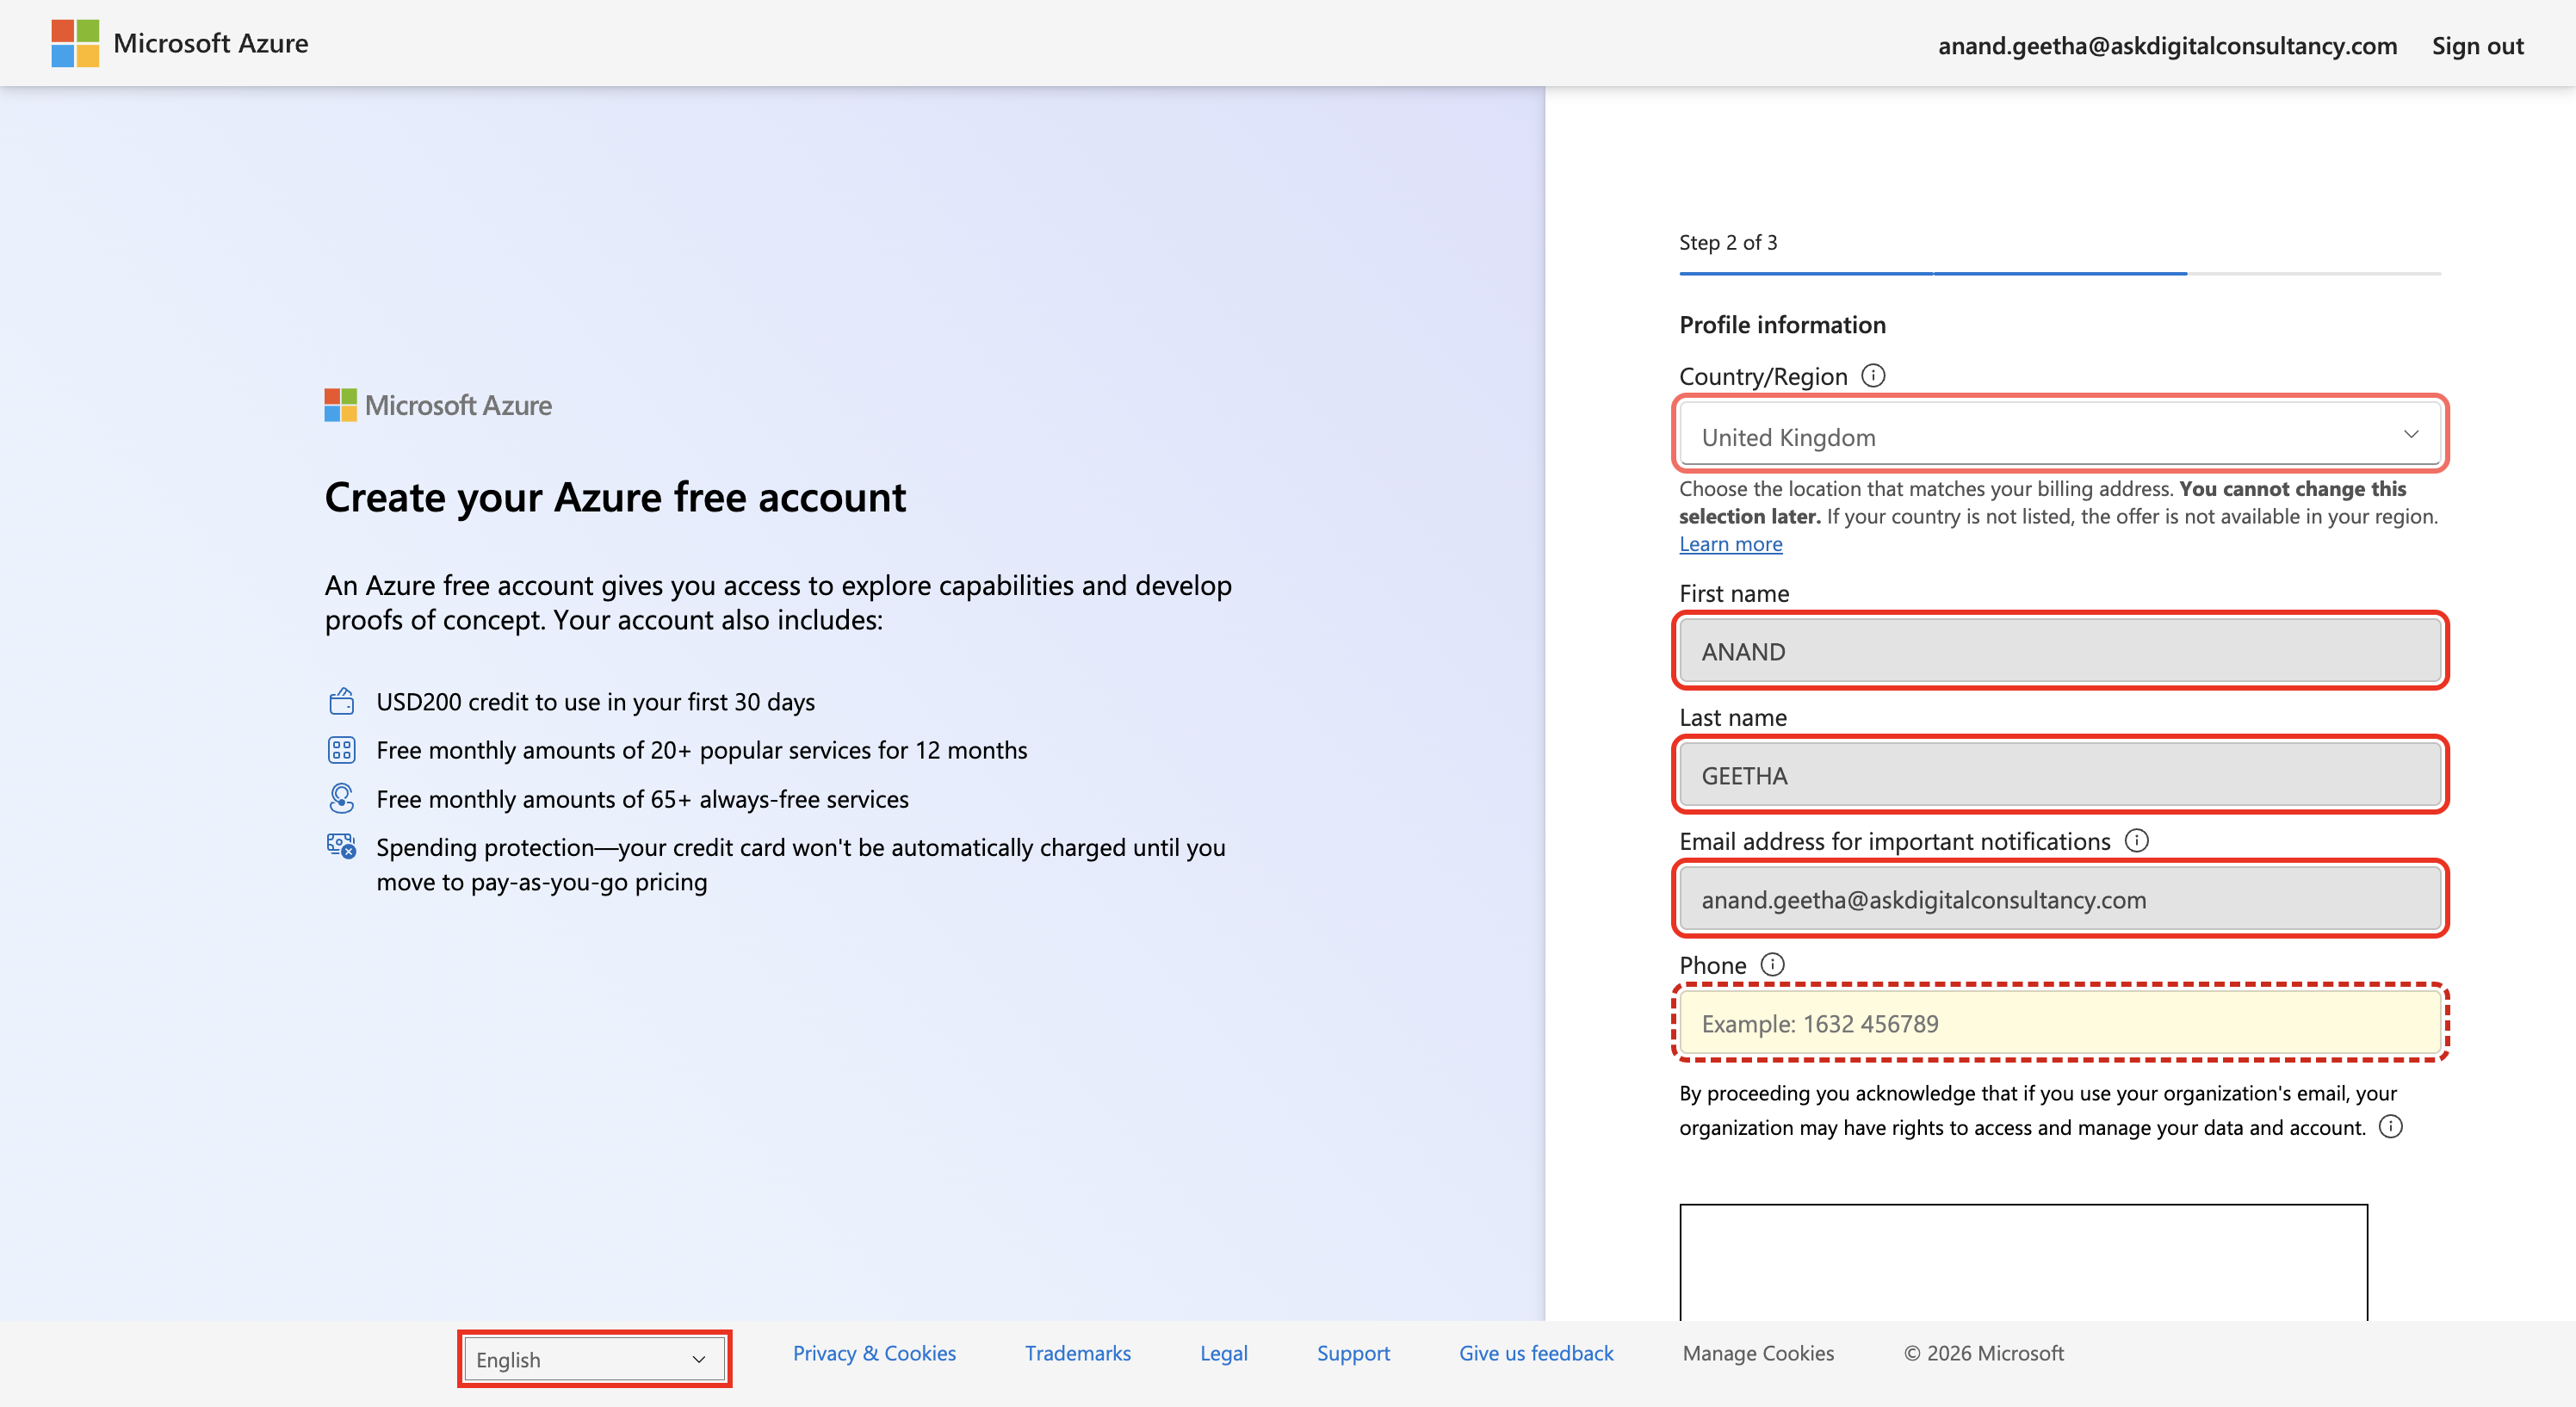The image size is (2576, 1407).
Task: Click the Phone info icon
Action: tap(1772, 964)
